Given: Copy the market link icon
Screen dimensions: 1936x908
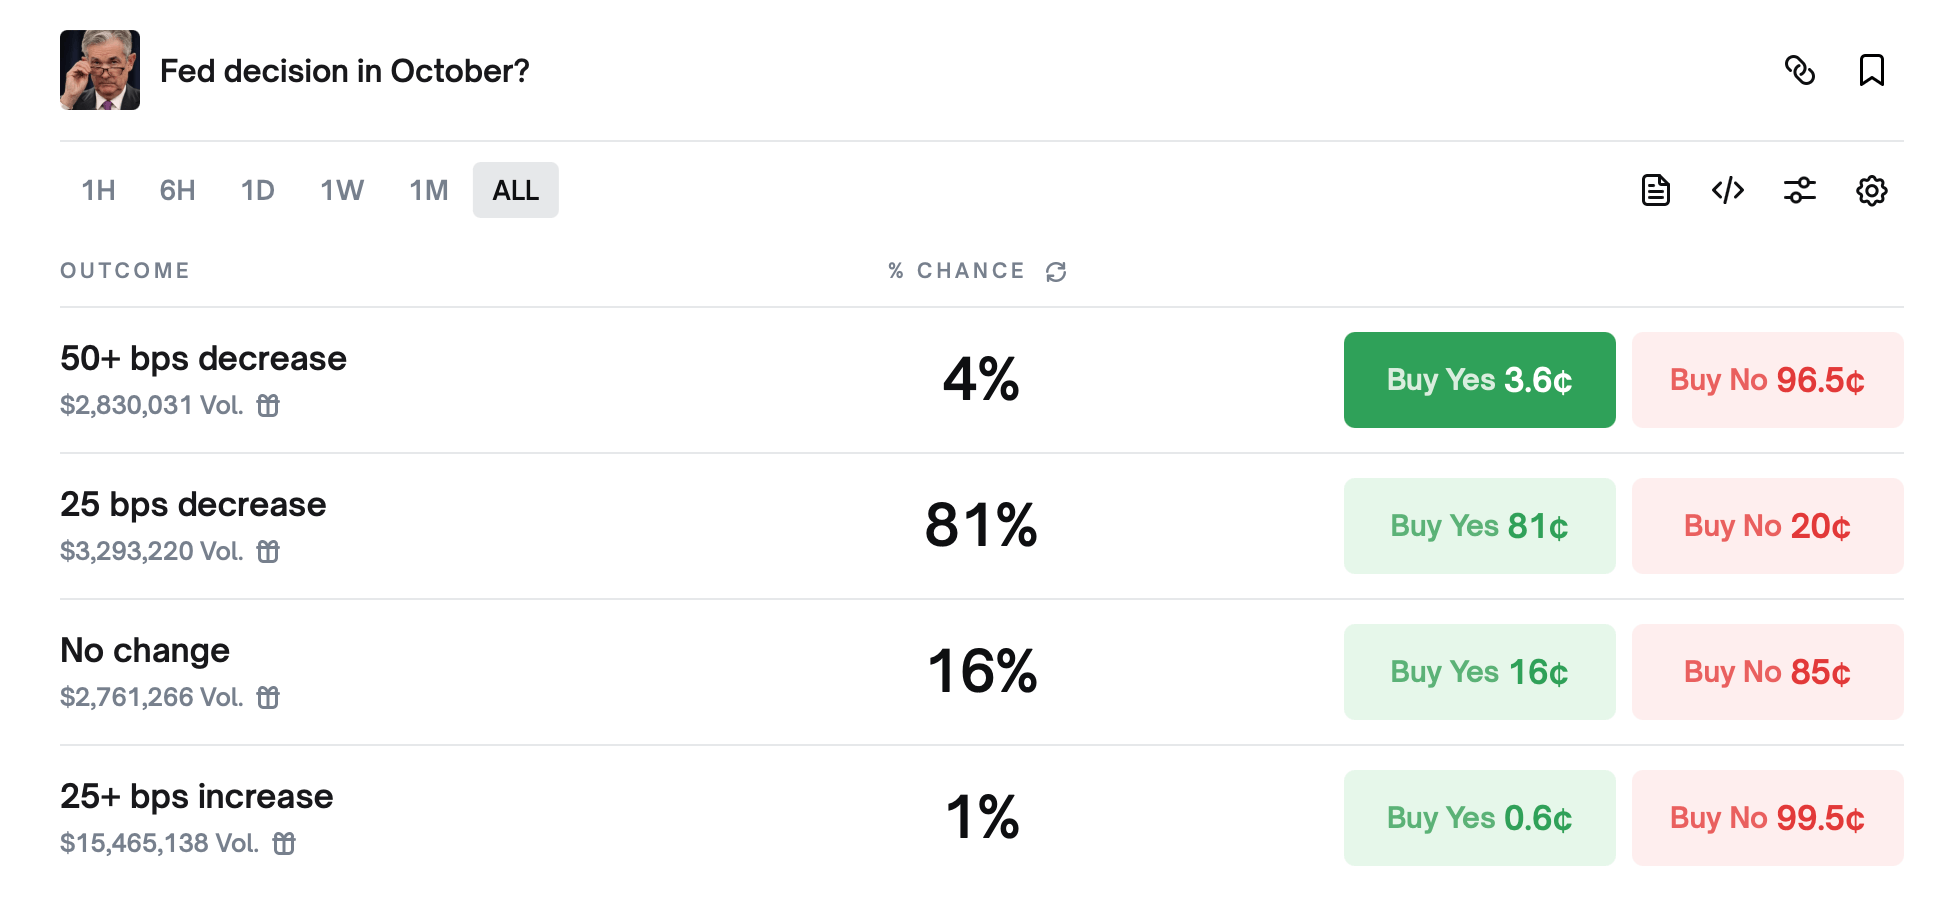Looking at the screenshot, I should (x=1800, y=70).
